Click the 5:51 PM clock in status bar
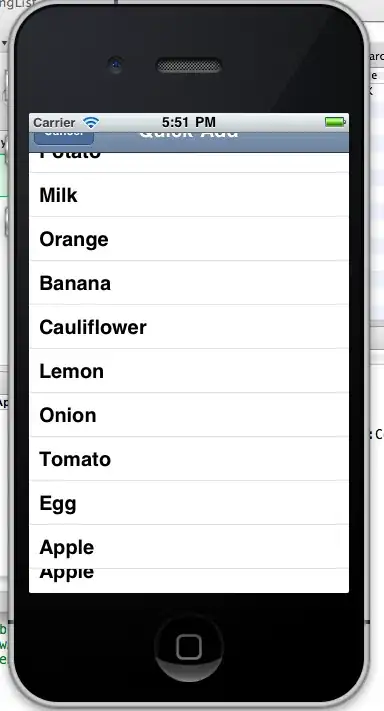Screen dimensions: 384x711 click(x=189, y=122)
